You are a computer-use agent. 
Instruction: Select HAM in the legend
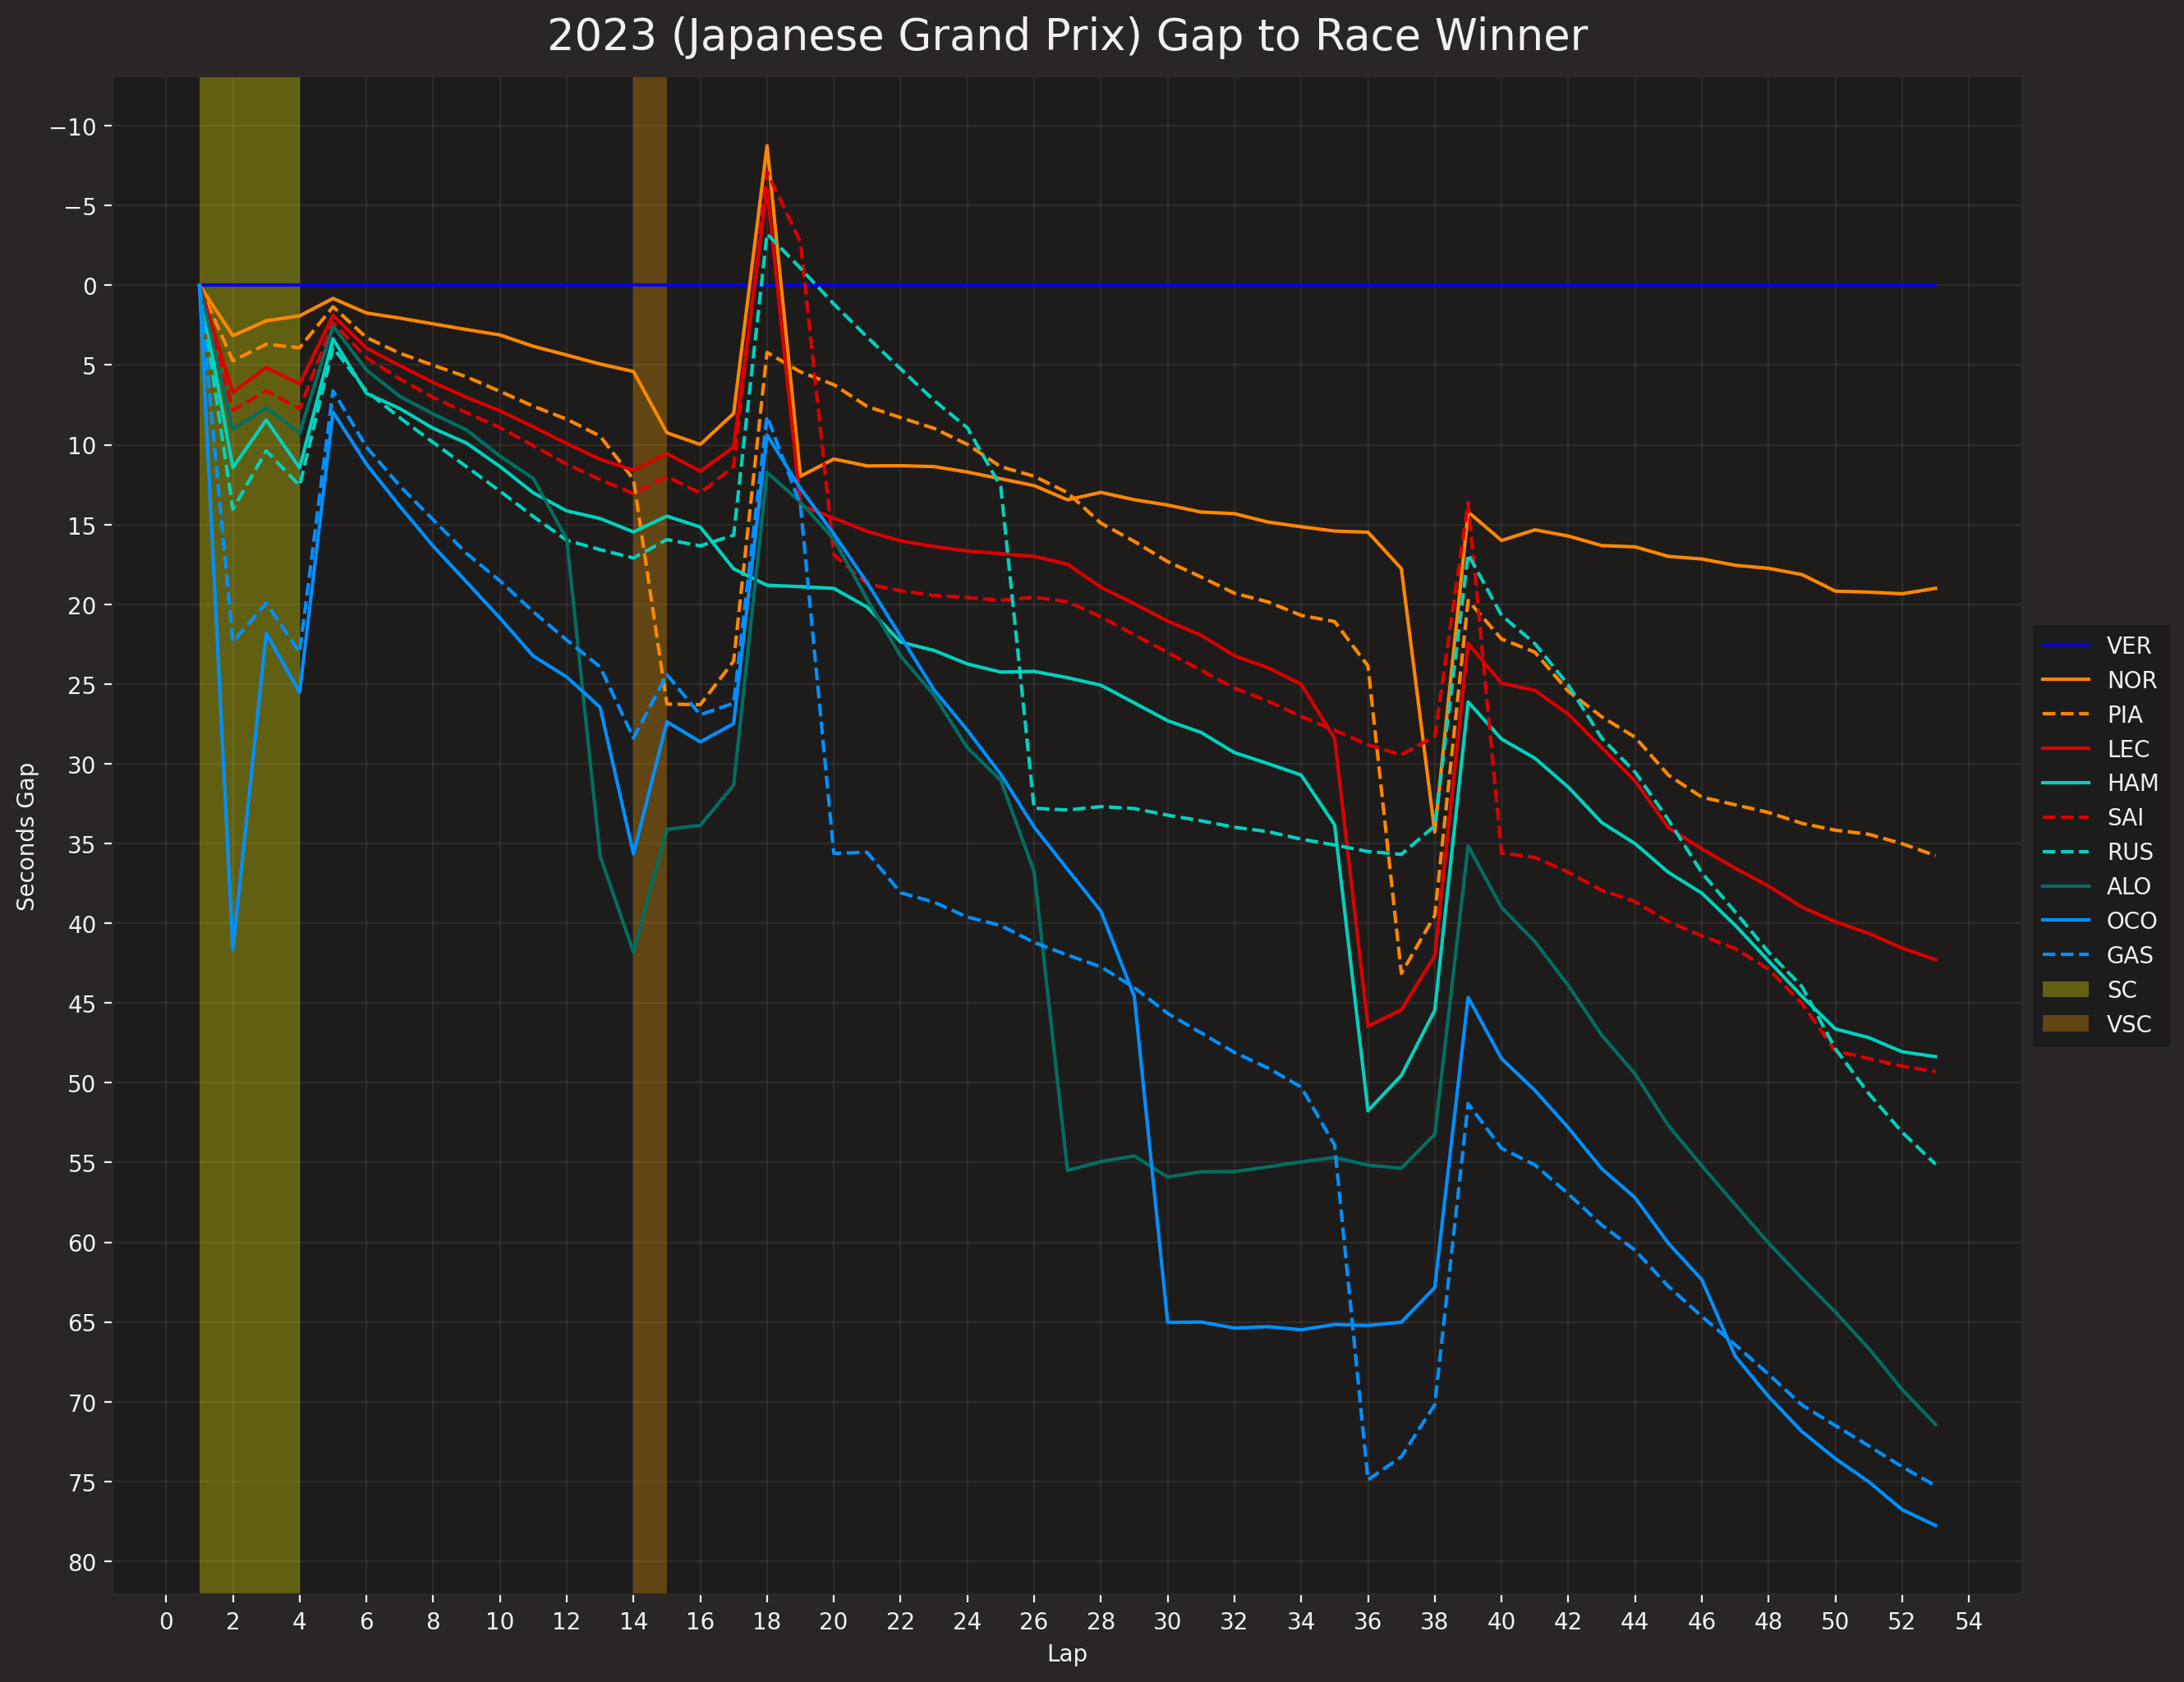(x=2132, y=783)
